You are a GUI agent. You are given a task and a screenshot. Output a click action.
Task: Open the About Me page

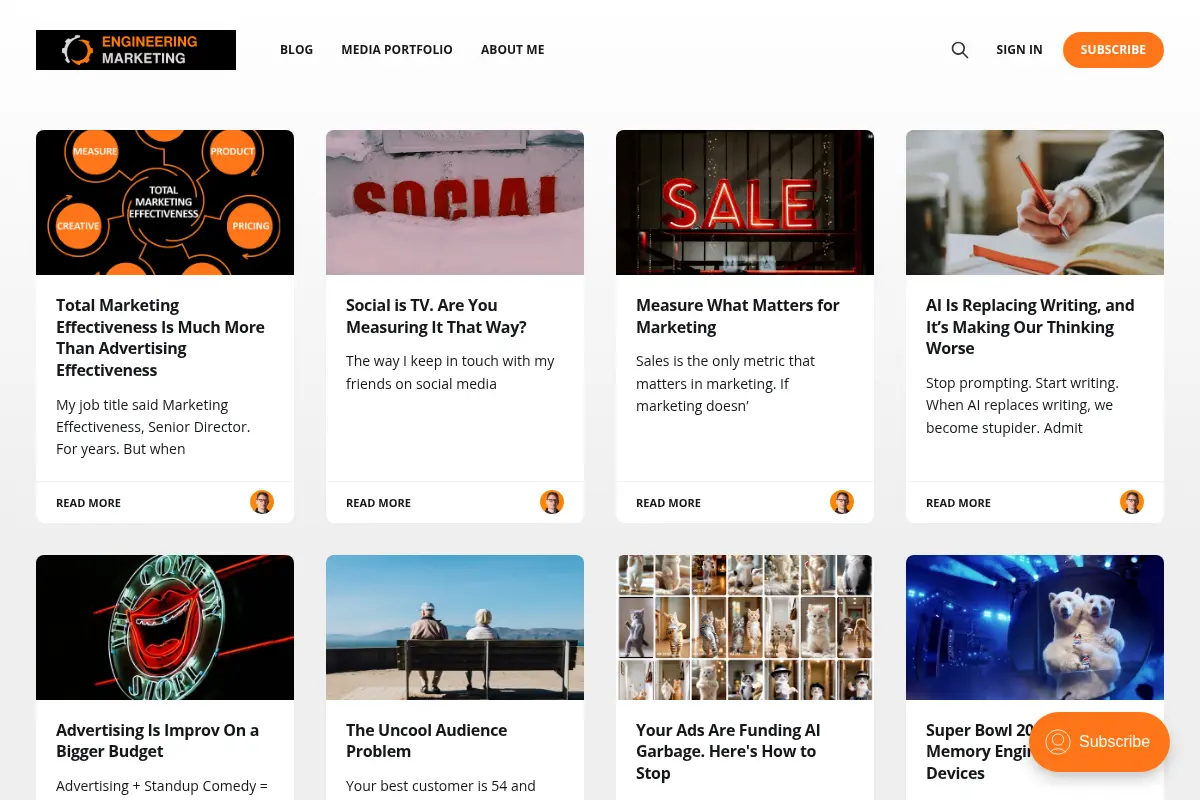[x=513, y=50]
